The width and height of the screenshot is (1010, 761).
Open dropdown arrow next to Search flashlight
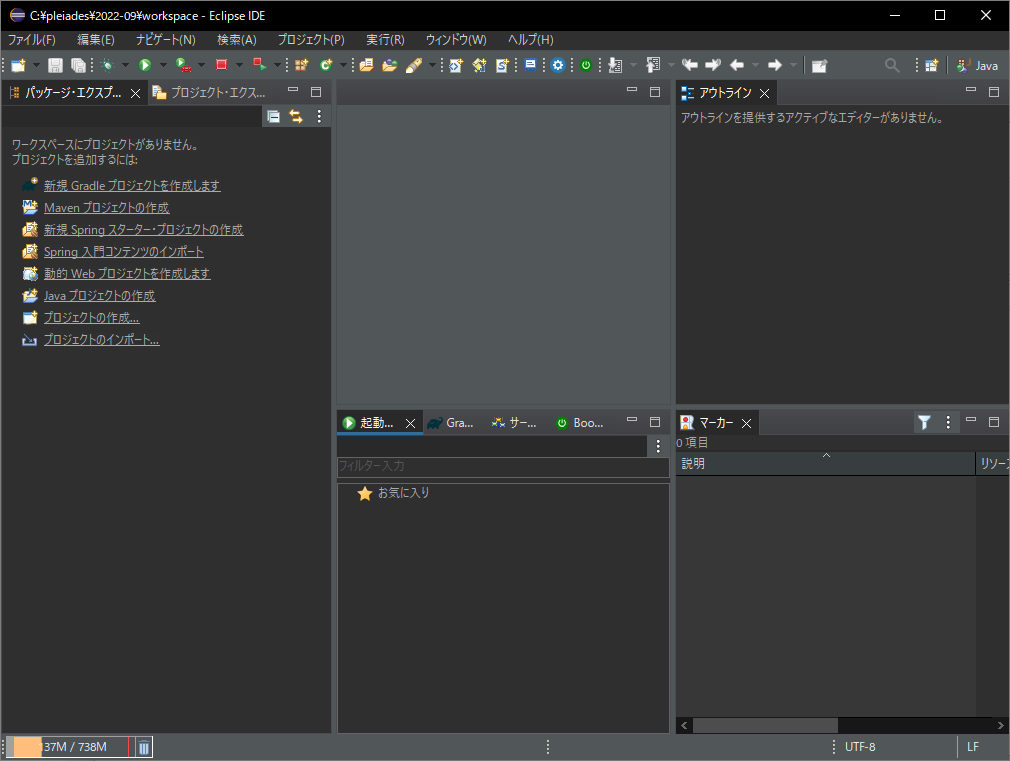click(432, 65)
